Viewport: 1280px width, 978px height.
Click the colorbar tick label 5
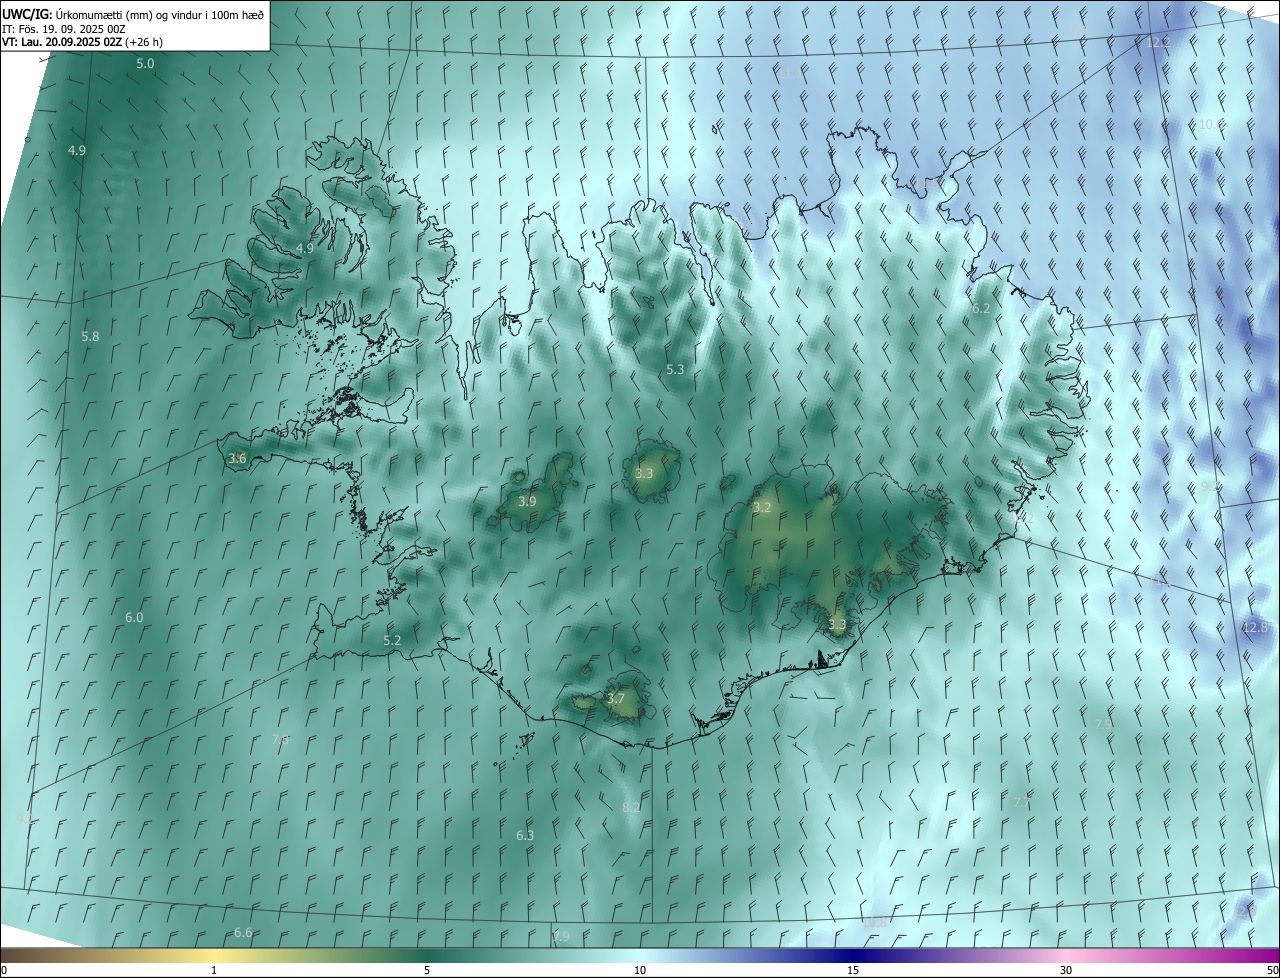(427, 971)
